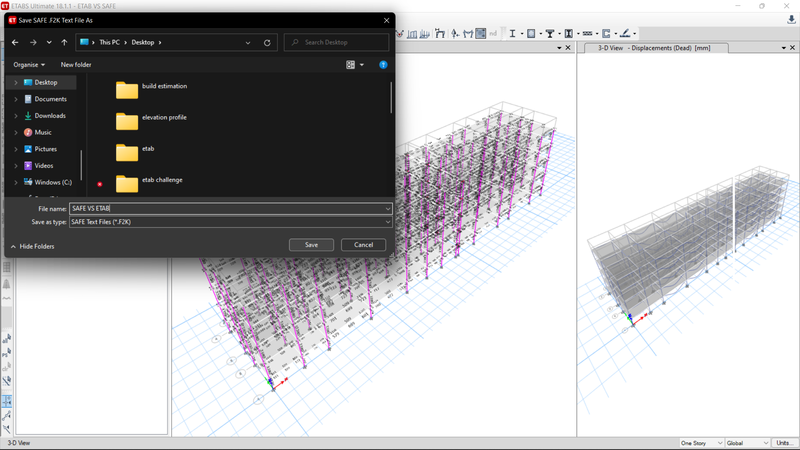Click the 'ps' previous selection icon
This screenshot has width=800, height=450.
[7, 352]
